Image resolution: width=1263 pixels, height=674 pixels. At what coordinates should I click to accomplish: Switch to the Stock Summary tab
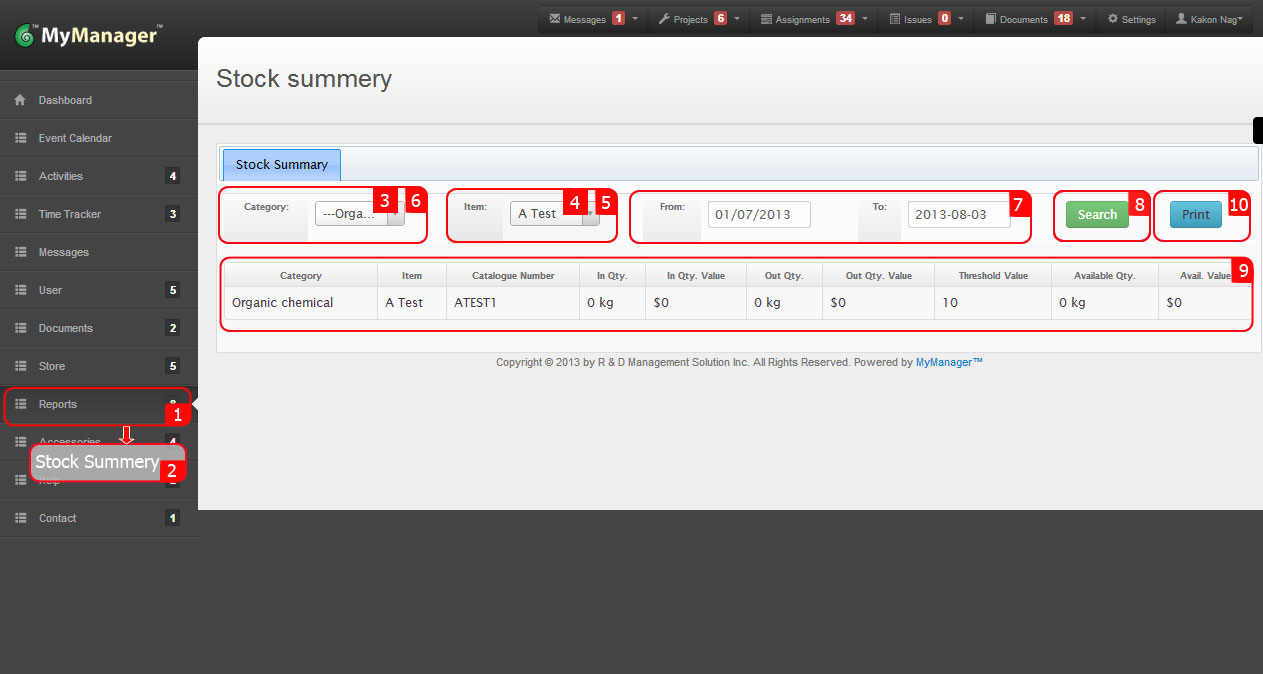[281, 164]
